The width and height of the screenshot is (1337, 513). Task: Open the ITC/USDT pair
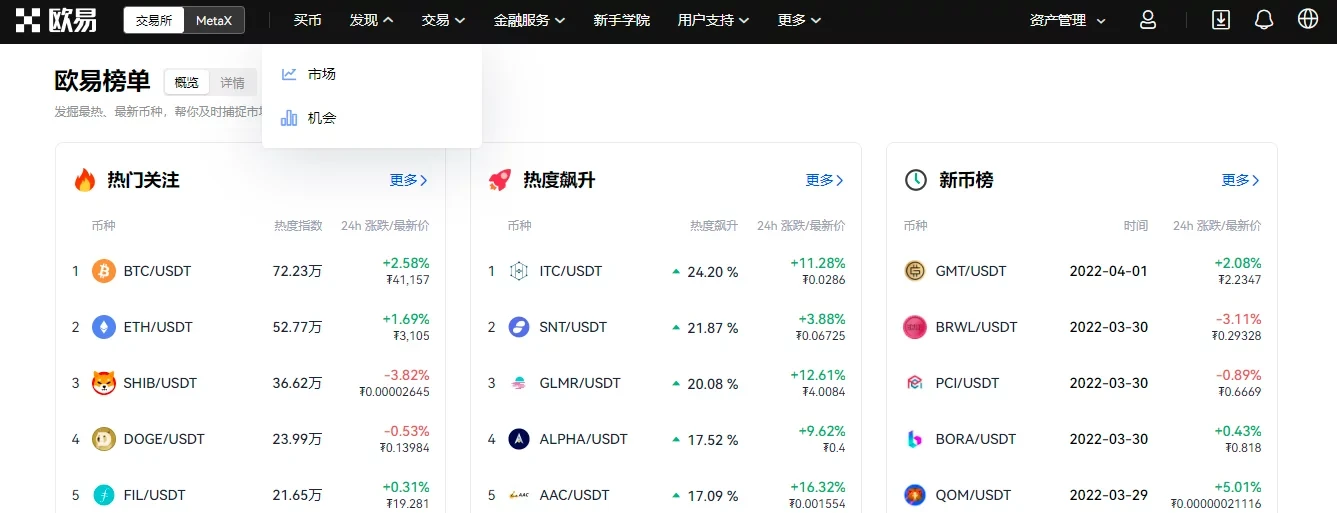point(571,271)
